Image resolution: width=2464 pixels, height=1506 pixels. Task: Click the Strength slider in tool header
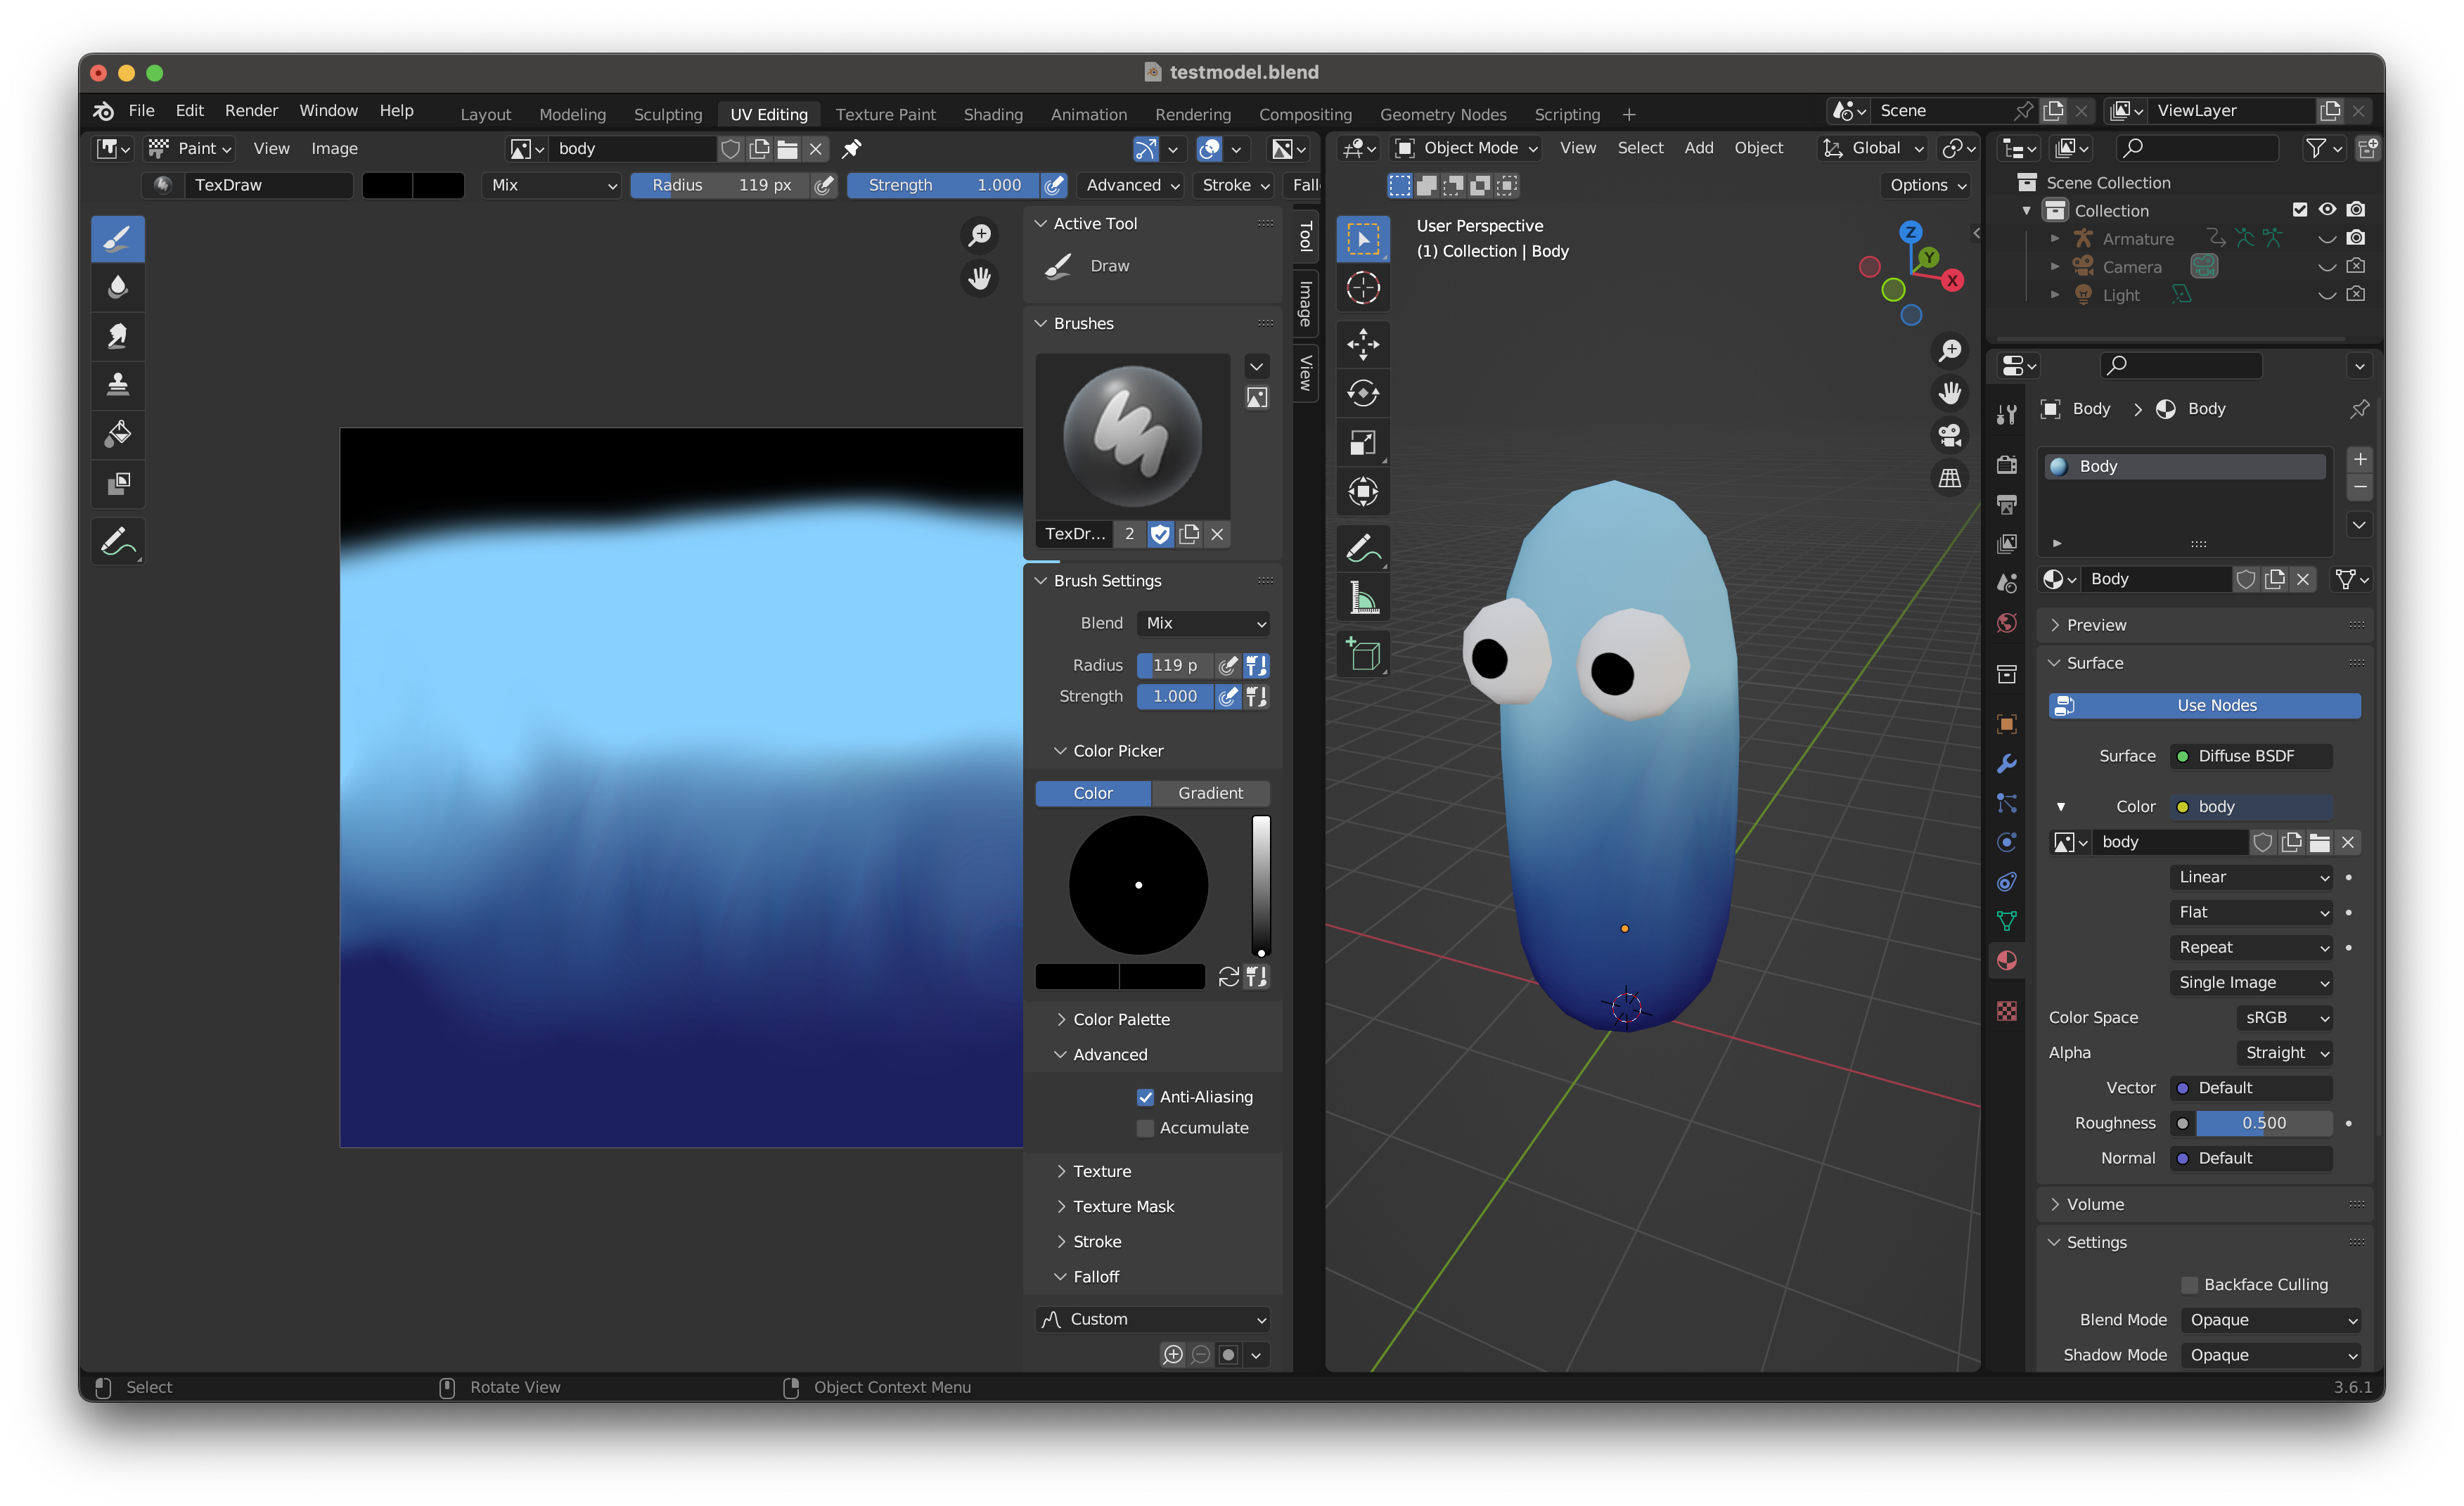943,185
